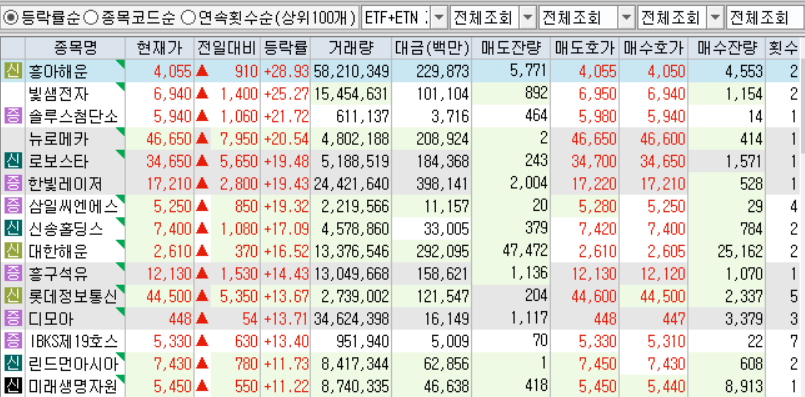Click the 신 badge next to 미래생명자원
This screenshot has width=805, height=397.
[x=13, y=387]
